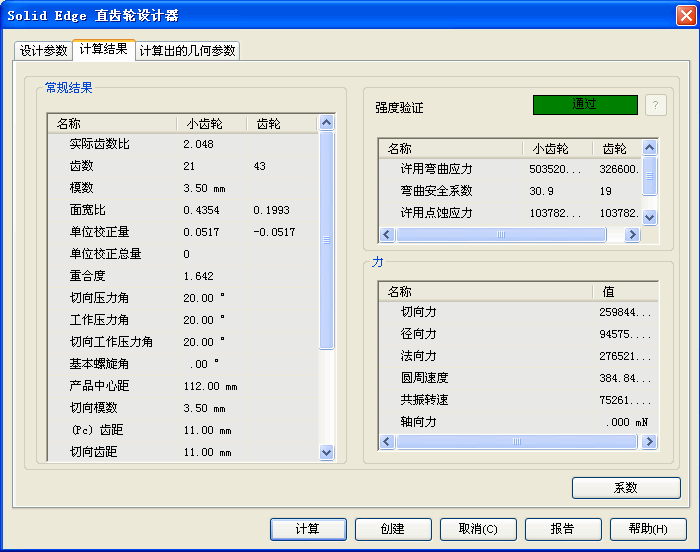Select the 计算结果 tab
This screenshot has width=700, height=552.
103,50
